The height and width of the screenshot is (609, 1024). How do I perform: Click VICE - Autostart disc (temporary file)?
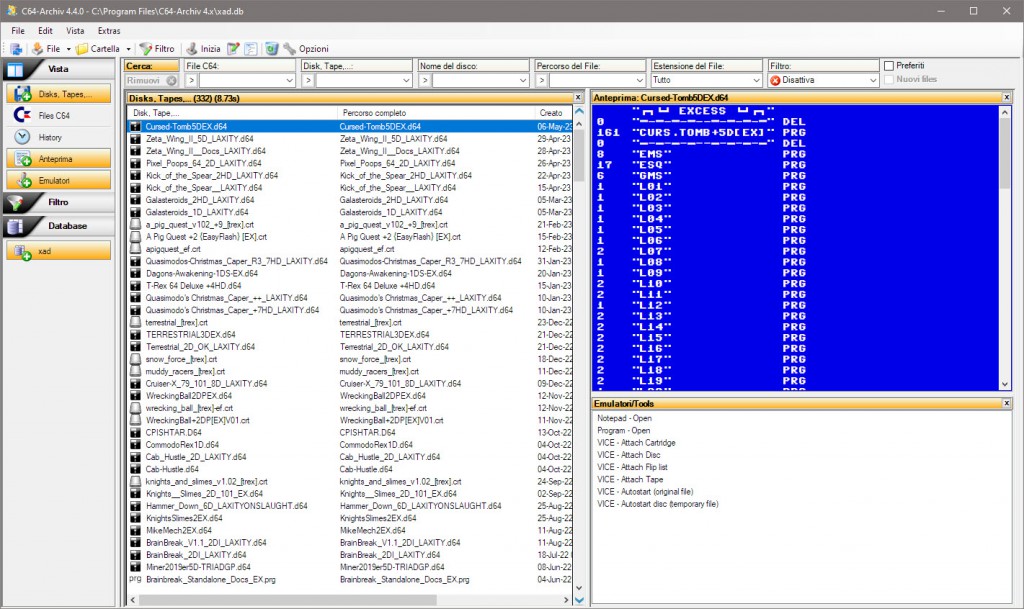(x=658, y=504)
